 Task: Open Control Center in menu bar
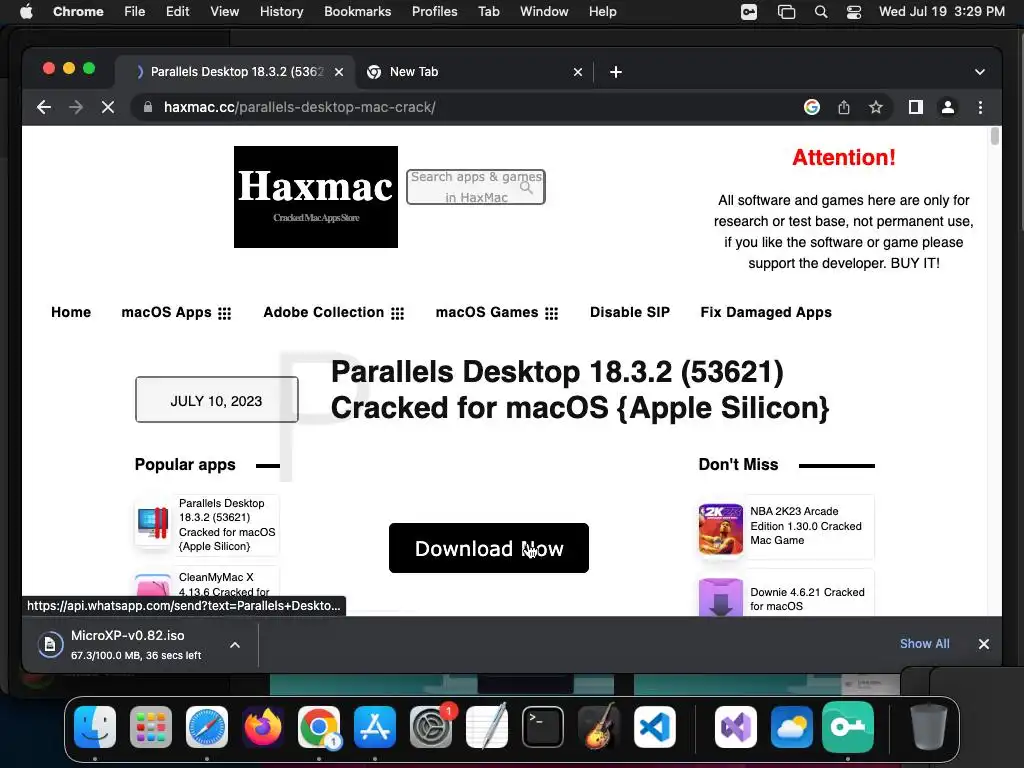pos(854,12)
